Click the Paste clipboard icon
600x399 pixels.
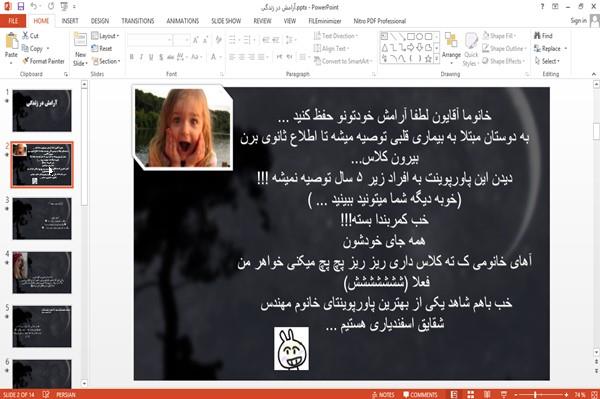point(11,41)
